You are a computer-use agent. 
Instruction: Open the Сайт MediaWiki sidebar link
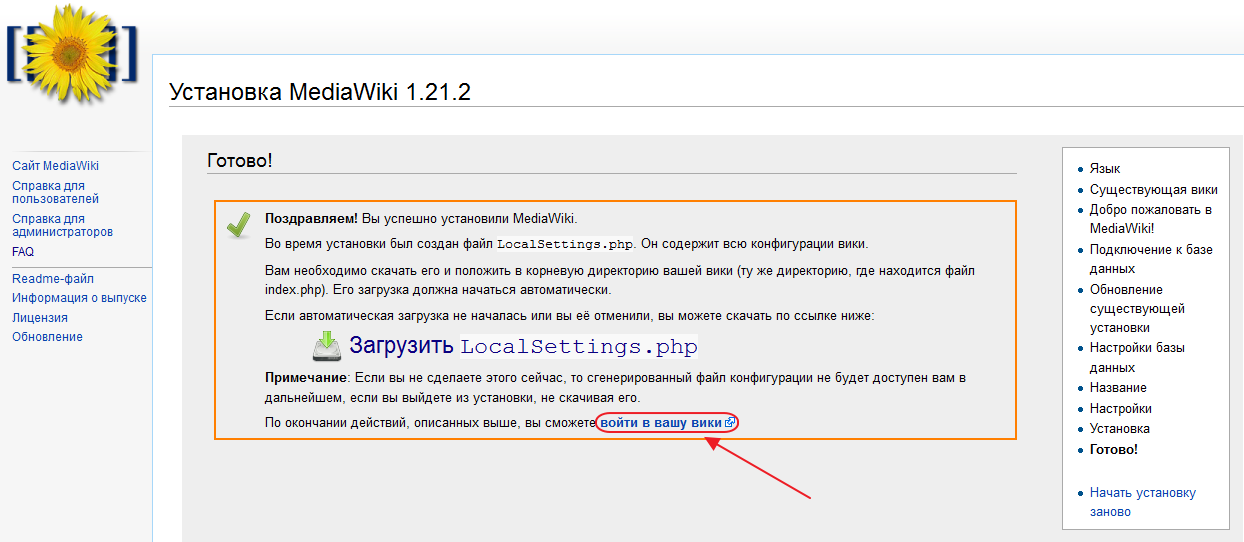[55, 166]
